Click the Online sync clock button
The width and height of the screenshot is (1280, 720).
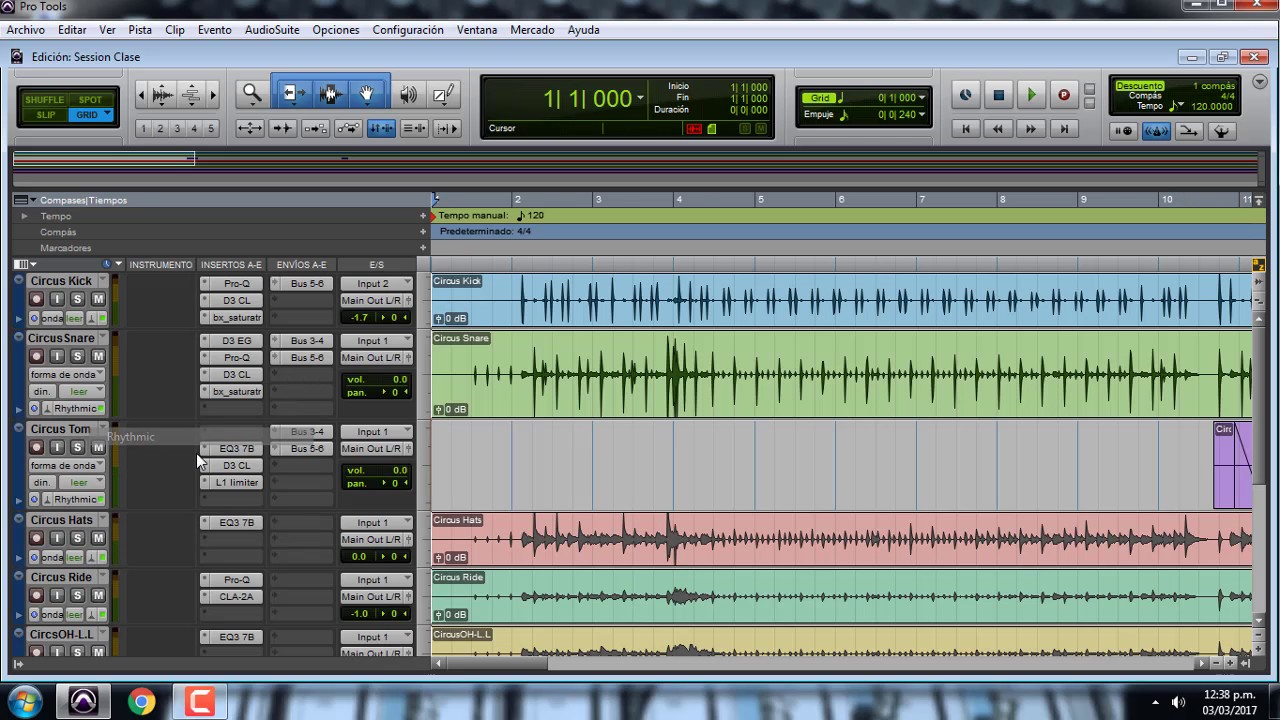[965, 95]
